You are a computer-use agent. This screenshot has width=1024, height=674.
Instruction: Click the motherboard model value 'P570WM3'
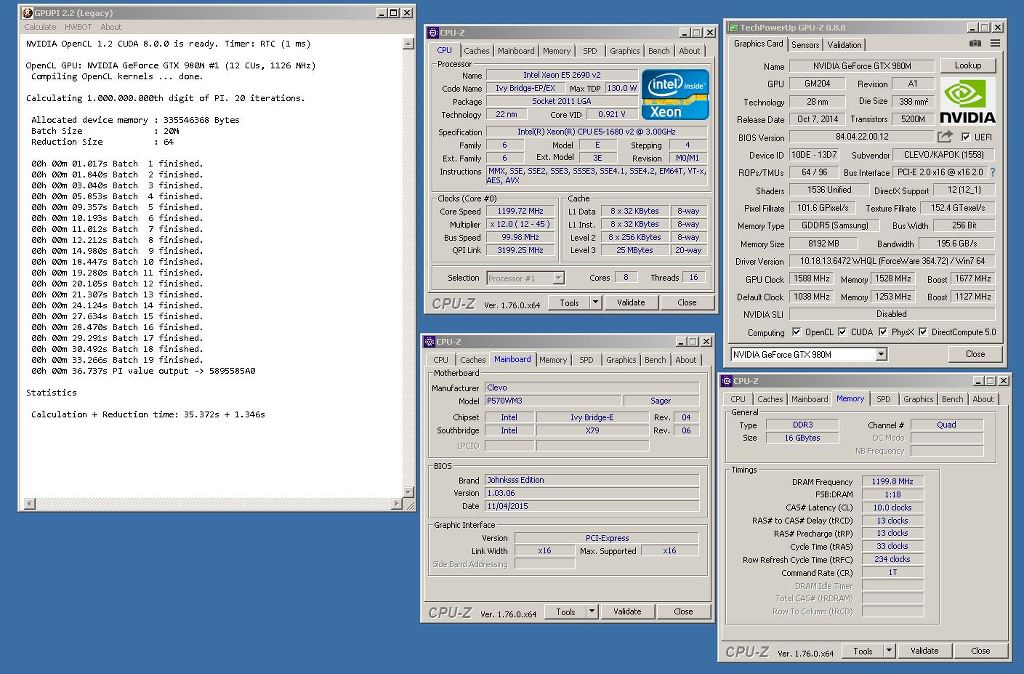pos(553,400)
